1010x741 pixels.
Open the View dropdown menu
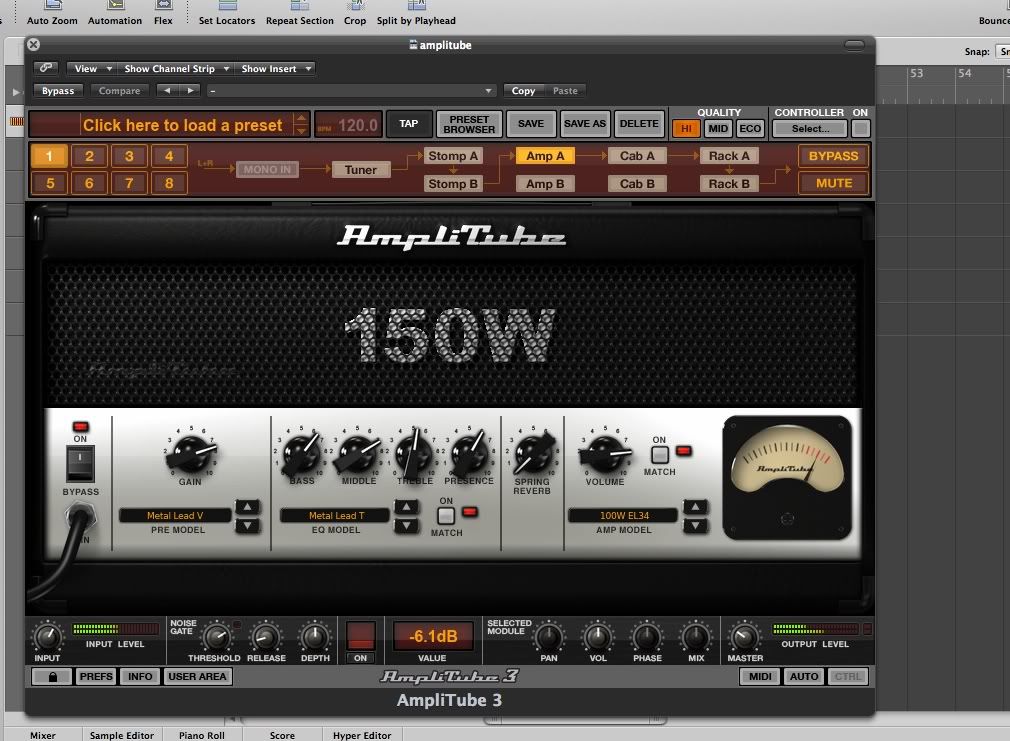click(92, 68)
